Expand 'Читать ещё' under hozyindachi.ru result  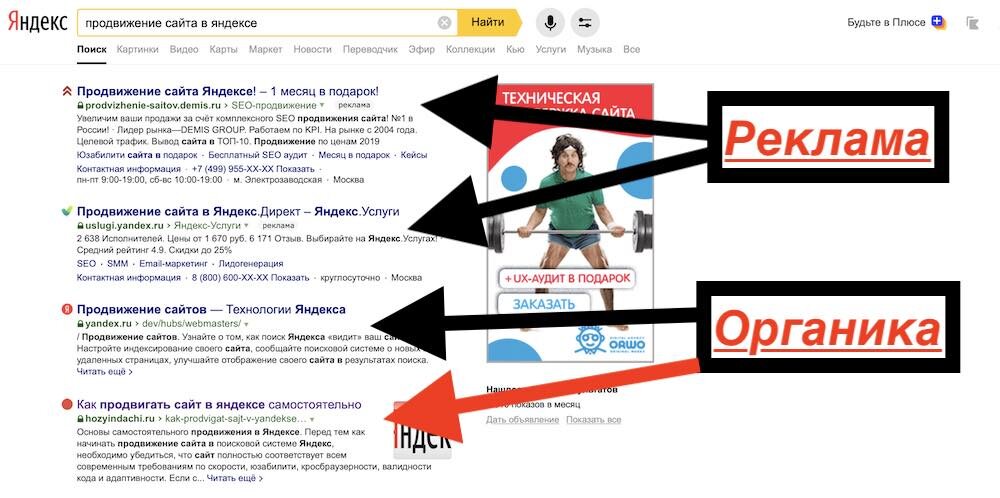click(235, 478)
